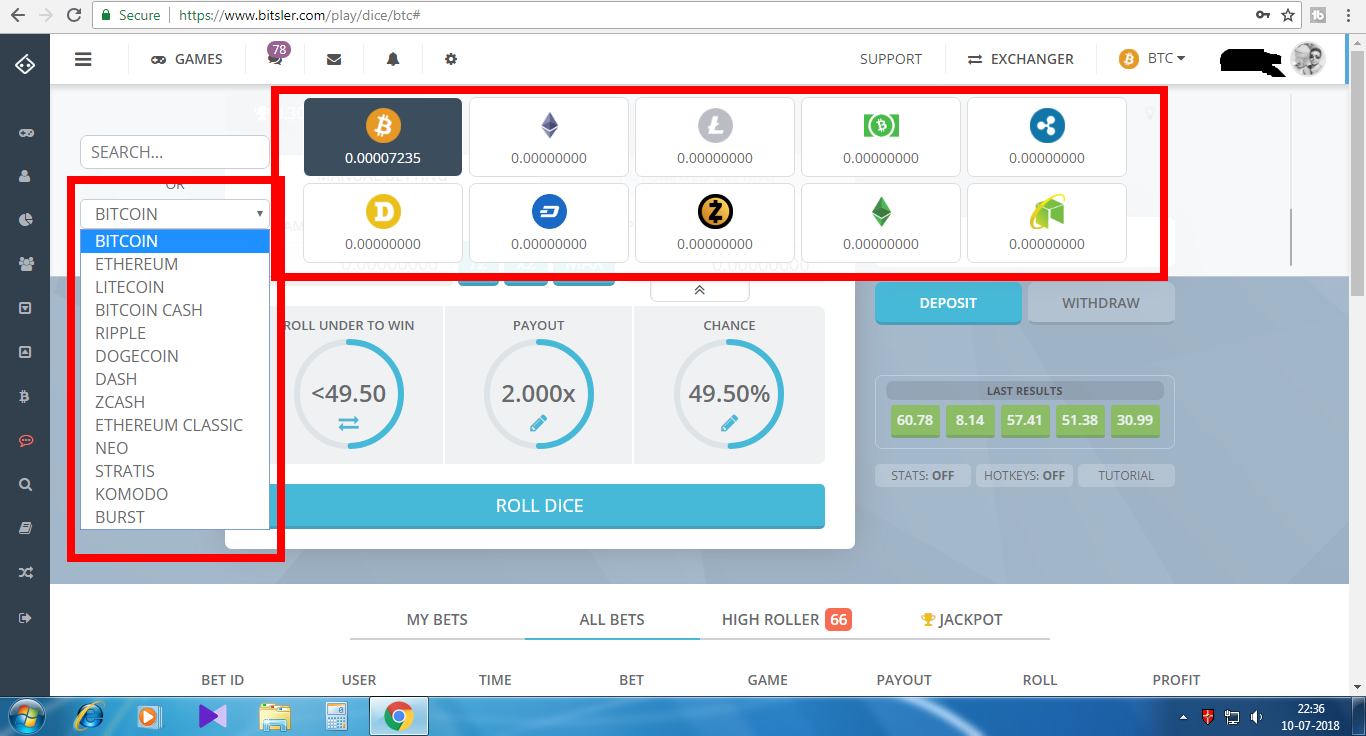Click the user avatar in top right
This screenshot has width=1366, height=736.
[1307, 59]
